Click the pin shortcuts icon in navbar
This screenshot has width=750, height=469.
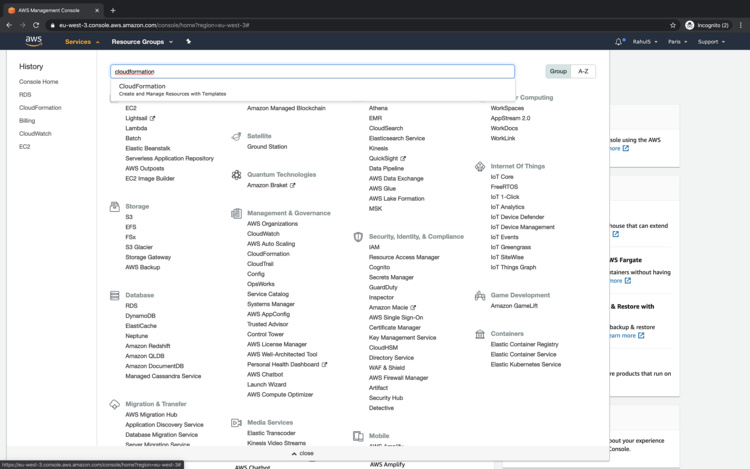tap(188, 42)
